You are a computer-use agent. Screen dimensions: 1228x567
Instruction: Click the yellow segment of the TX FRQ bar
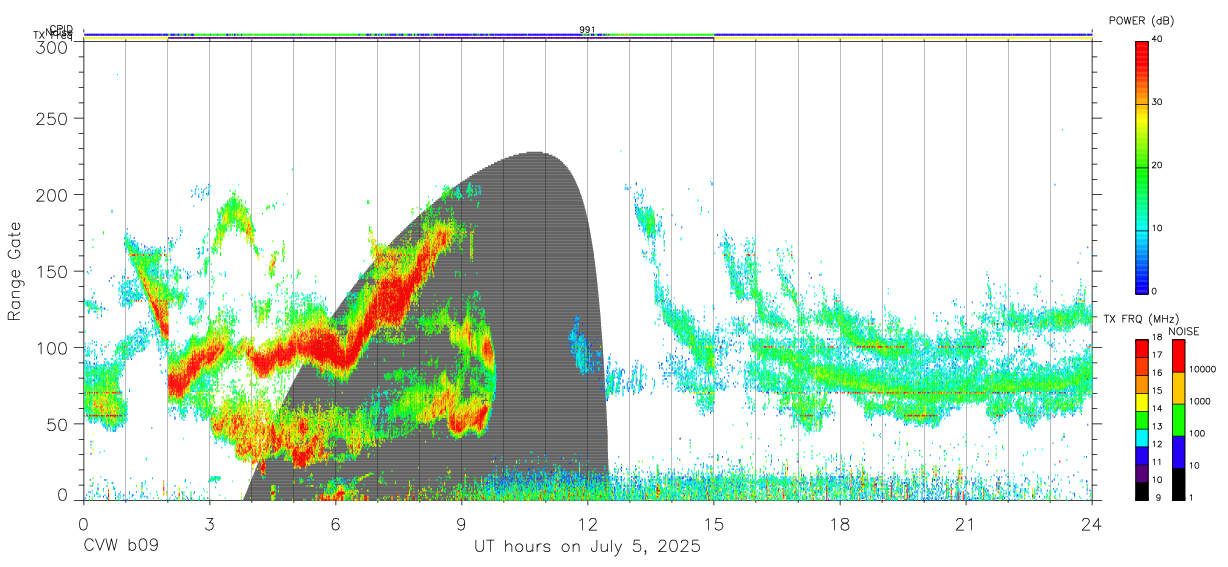(x=1142, y=402)
